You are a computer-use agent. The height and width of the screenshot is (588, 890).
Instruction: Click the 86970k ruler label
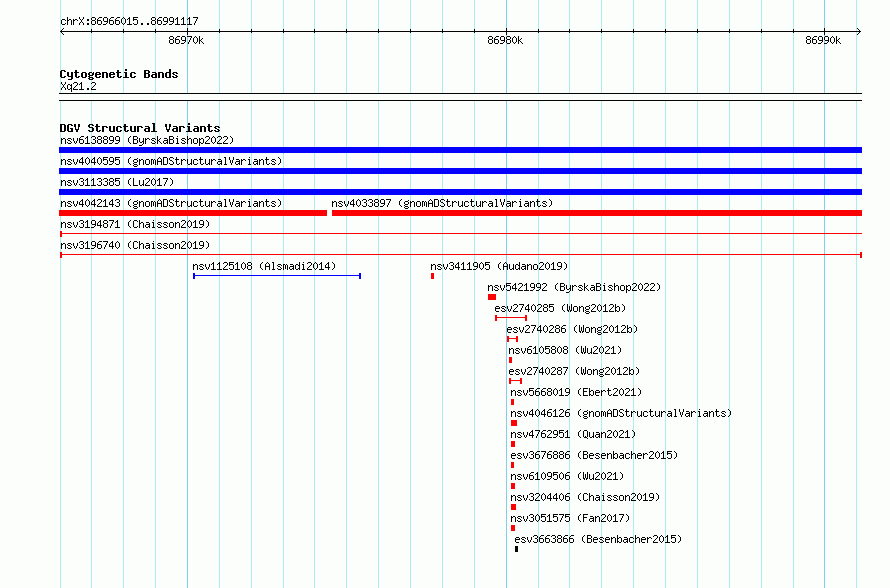(x=186, y=40)
